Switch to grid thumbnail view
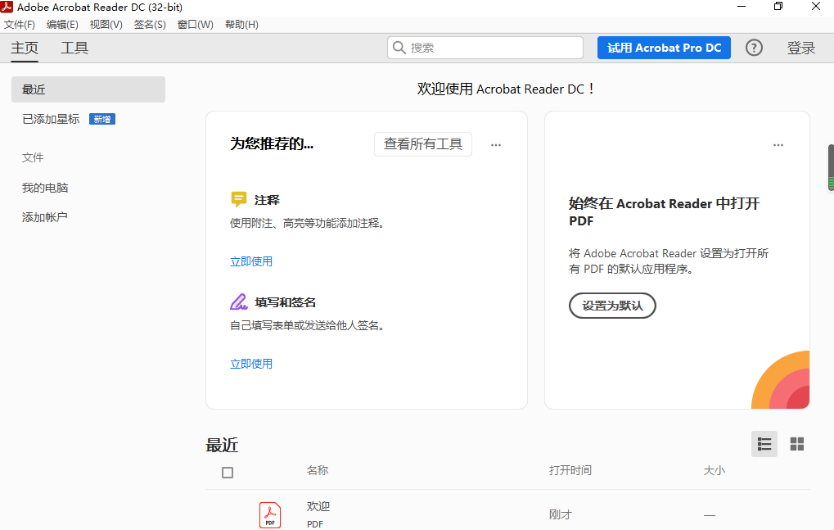This screenshot has width=834, height=530. click(797, 444)
